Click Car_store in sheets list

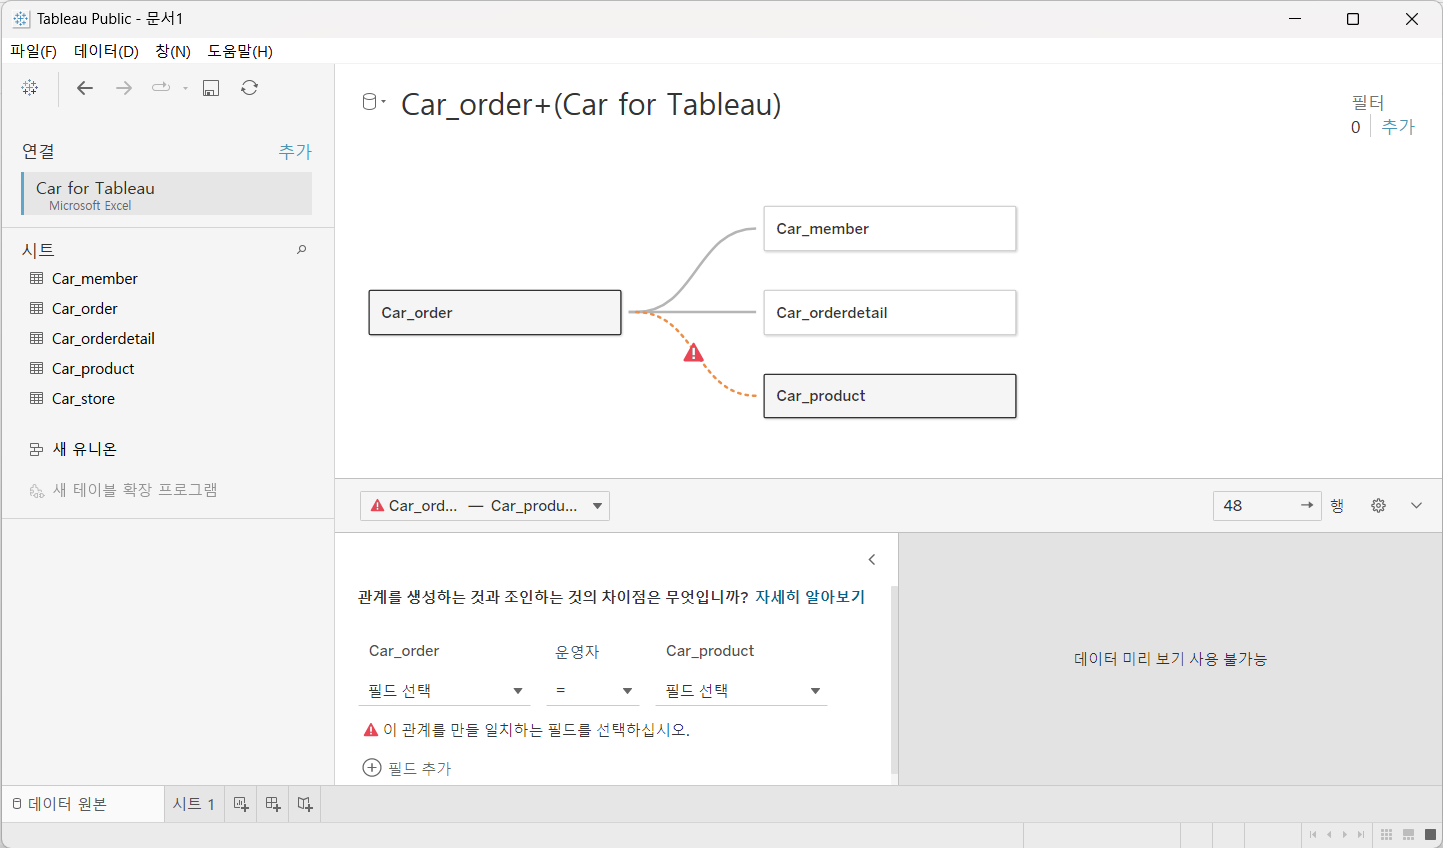click(x=83, y=399)
